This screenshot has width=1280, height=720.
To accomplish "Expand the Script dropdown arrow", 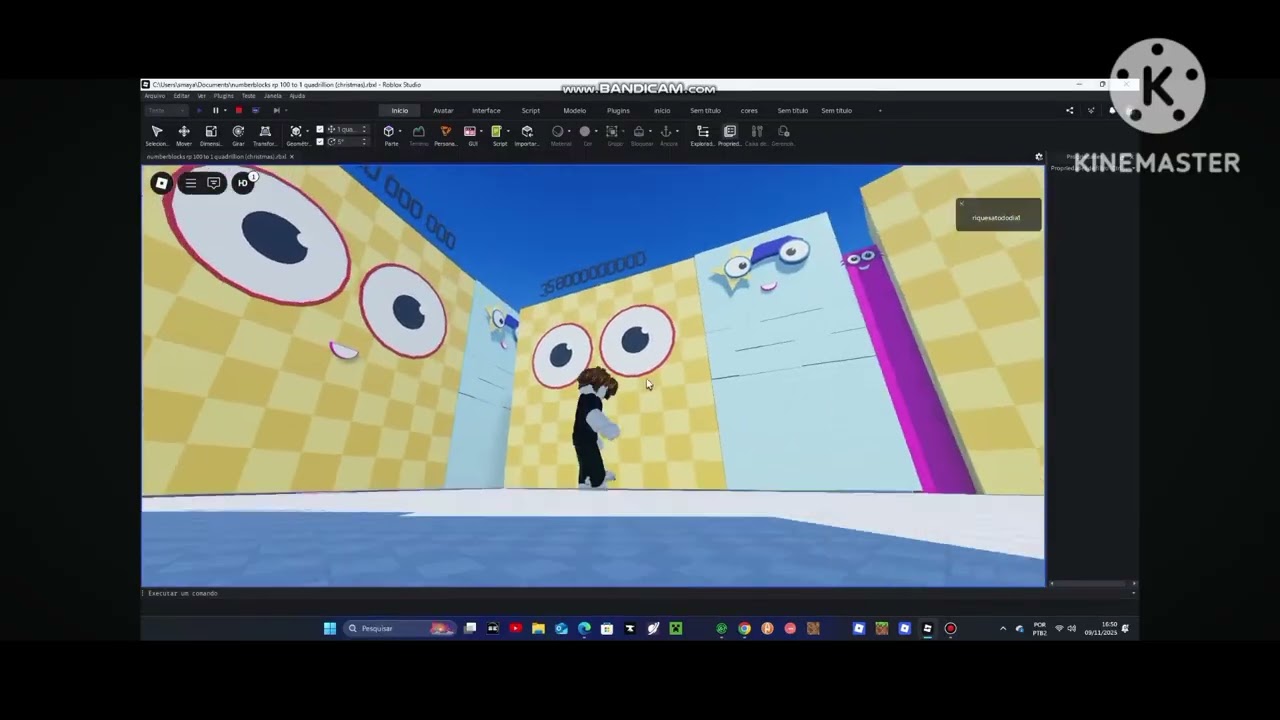I will 508,131.
